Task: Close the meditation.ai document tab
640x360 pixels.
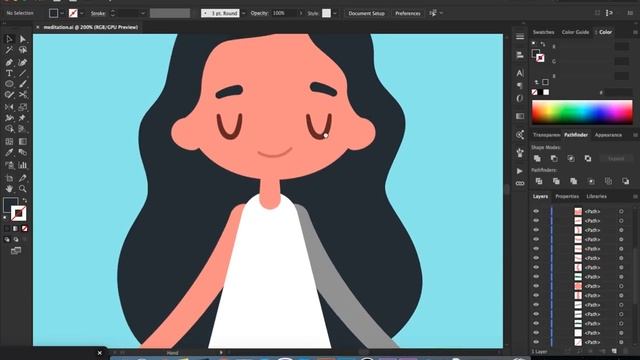Action: tap(38, 27)
